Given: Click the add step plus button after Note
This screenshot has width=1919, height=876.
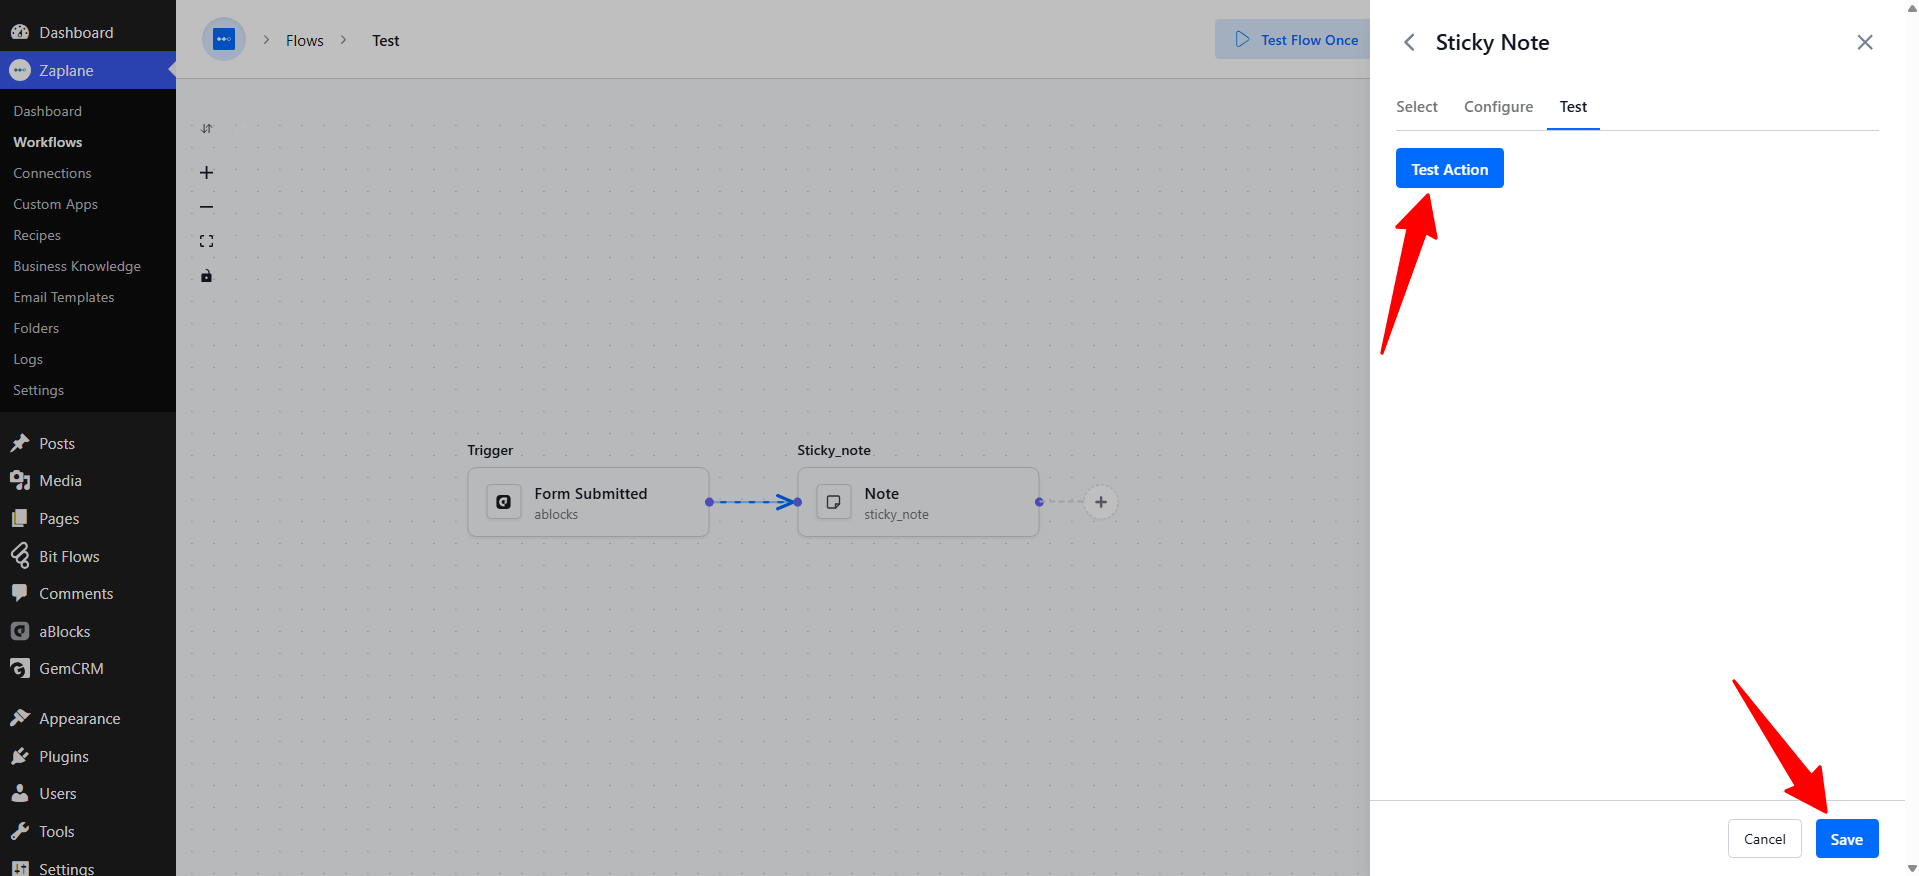Looking at the screenshot, I should (1101, 502).
